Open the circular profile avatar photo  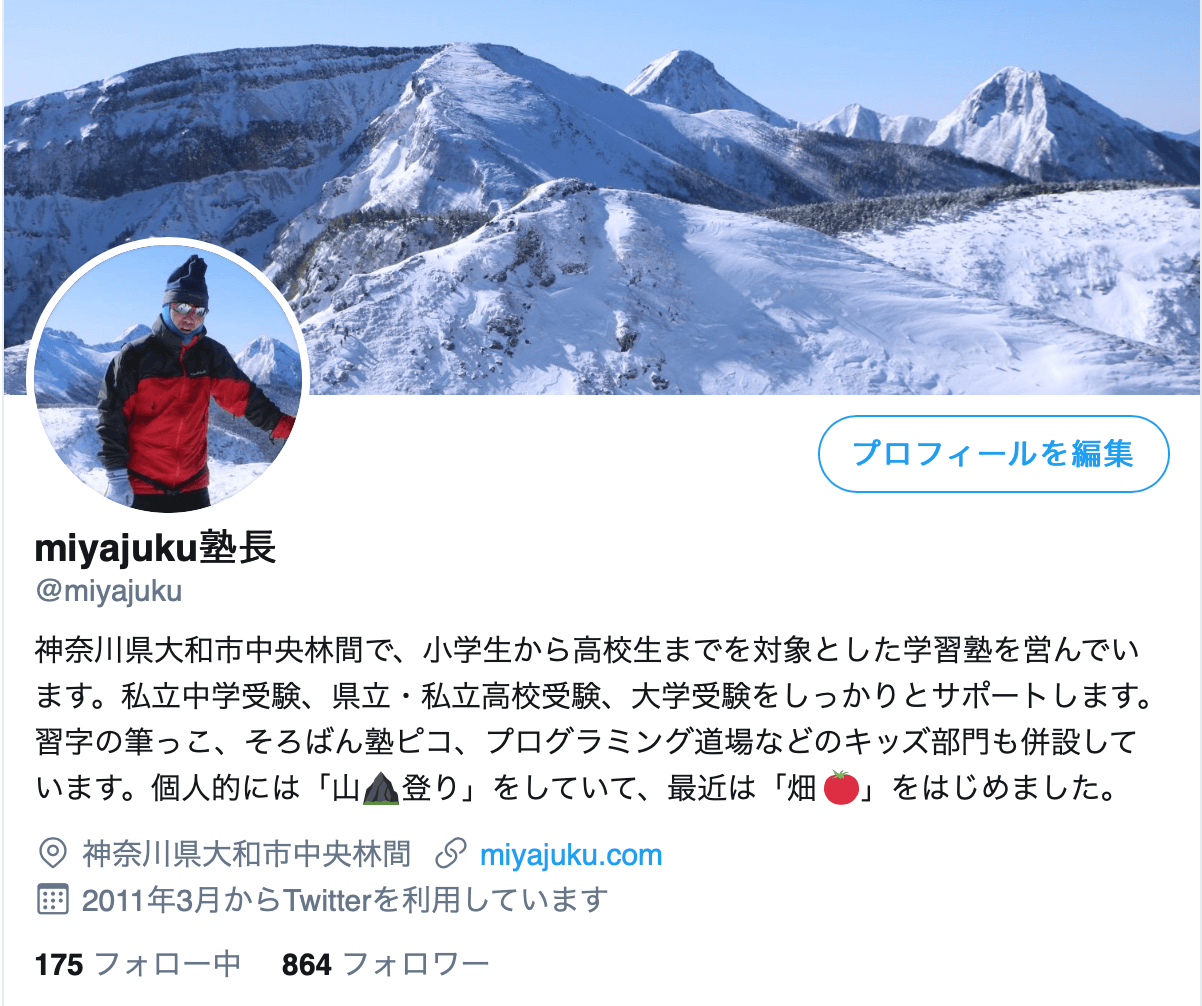pyautogui.click(x=168, y=377)
